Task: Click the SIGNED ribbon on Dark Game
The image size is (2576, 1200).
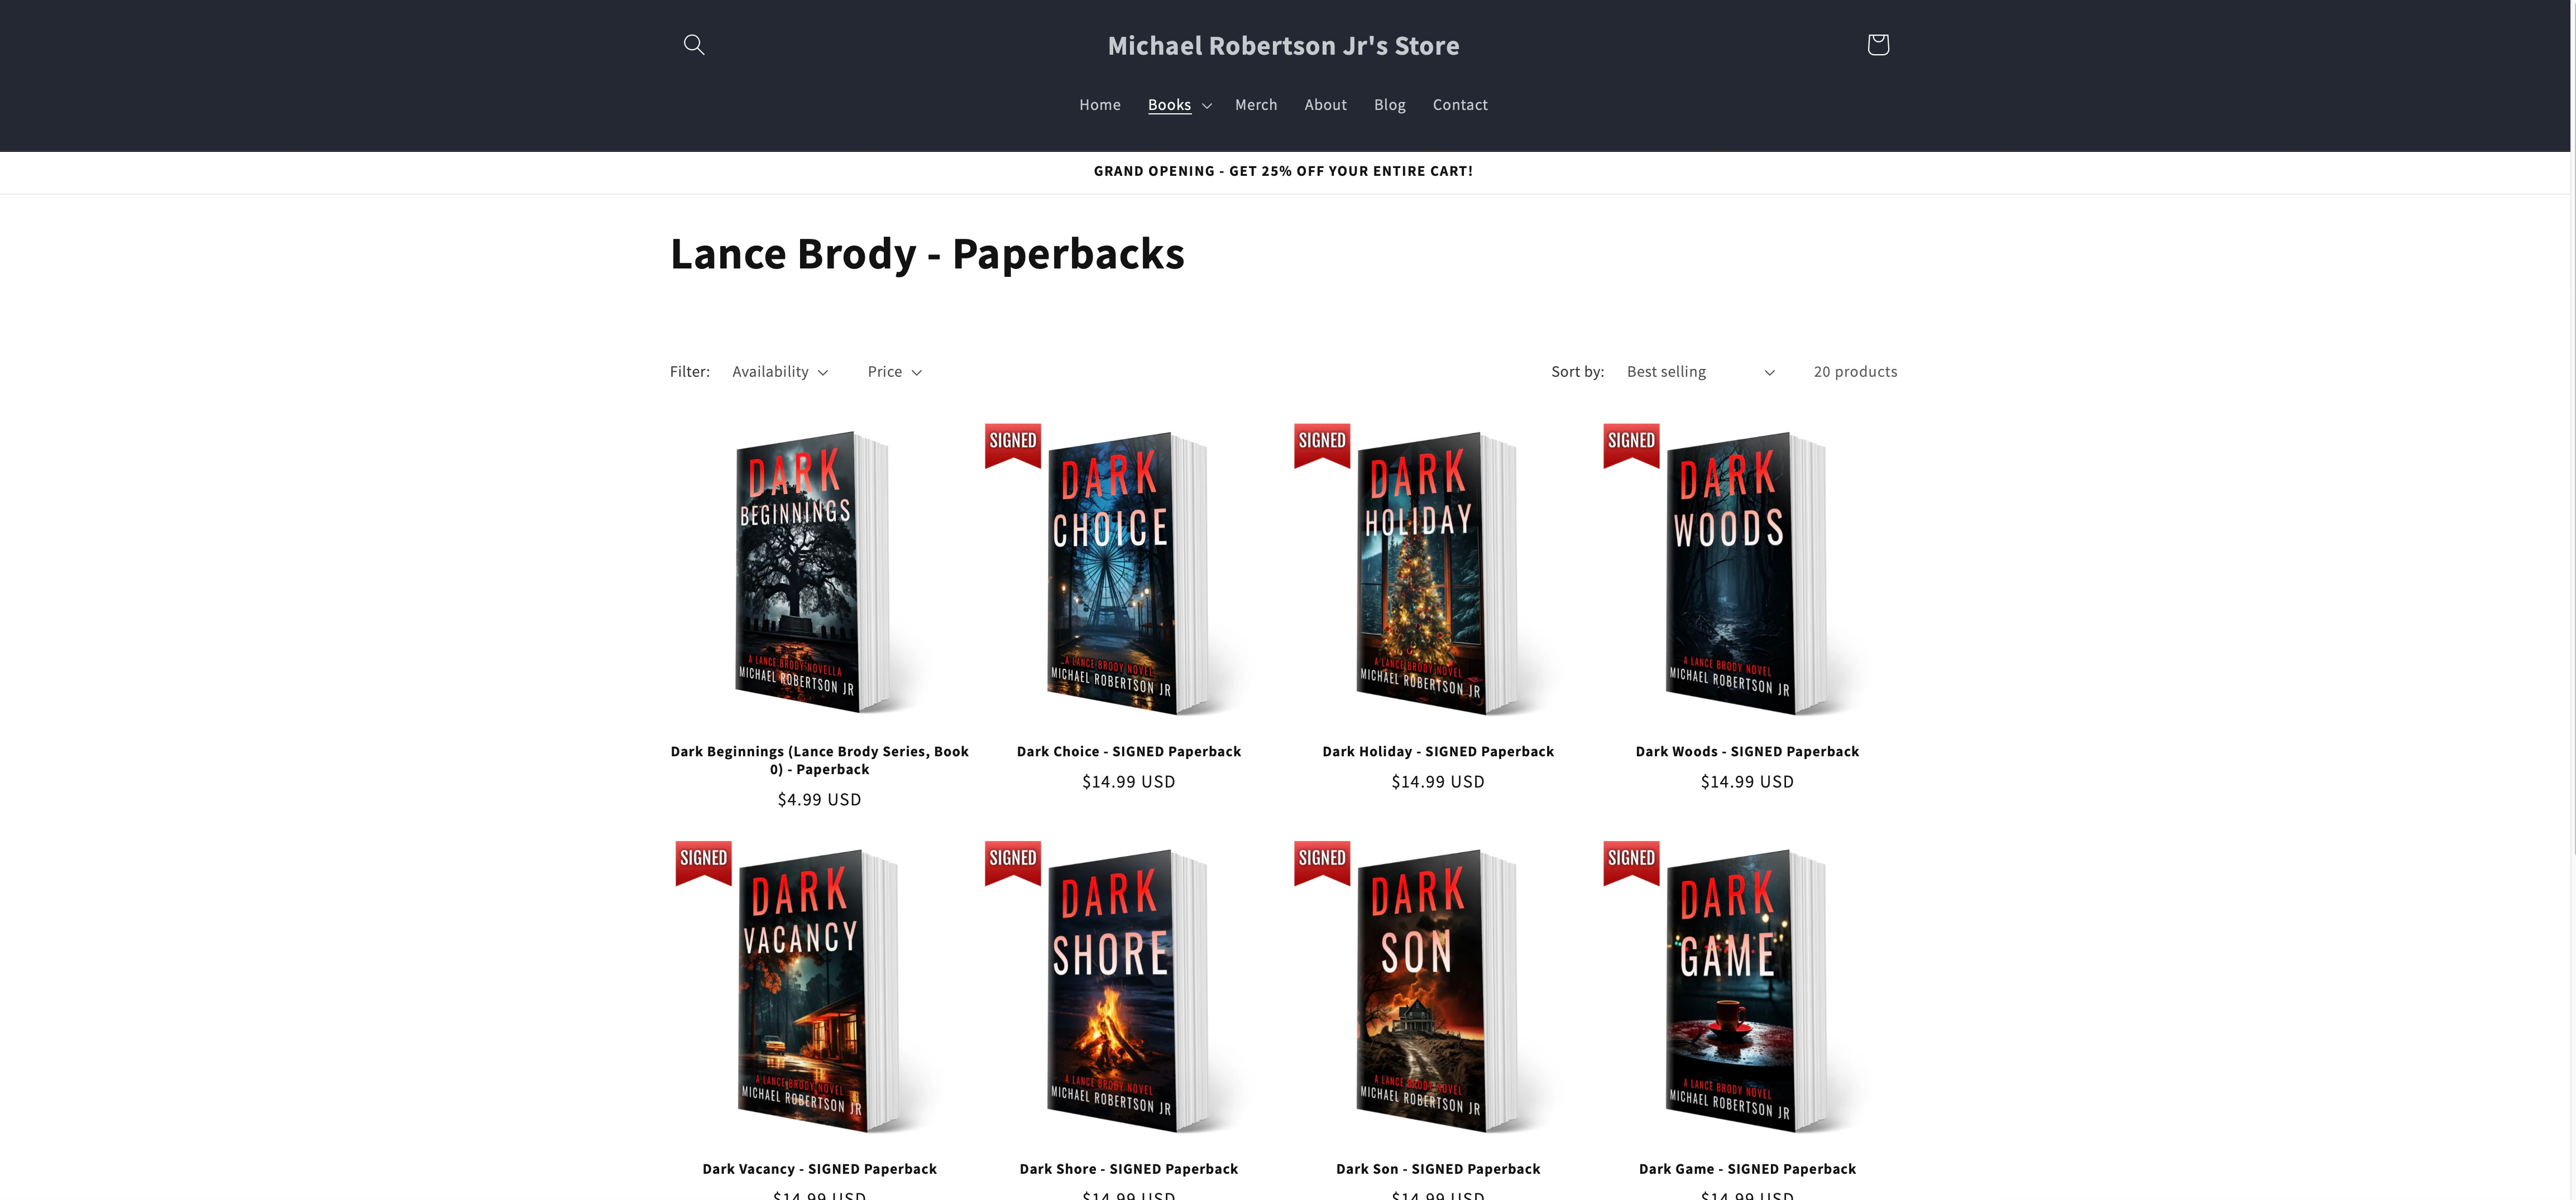Action: [x=1630, y=863]
